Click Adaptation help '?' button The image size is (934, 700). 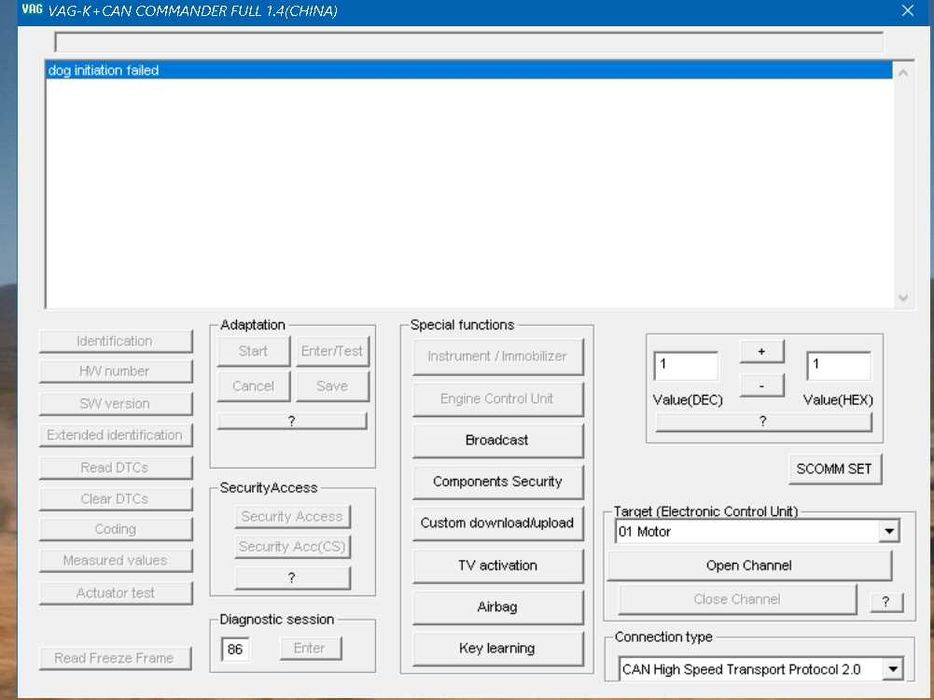click(292, 421)
